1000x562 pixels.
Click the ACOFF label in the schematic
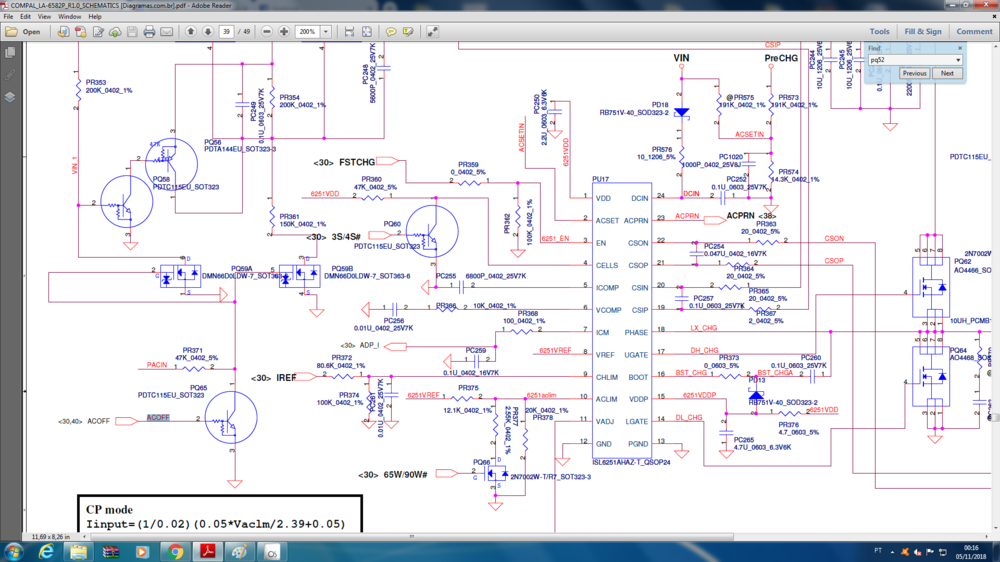[158, 418]
